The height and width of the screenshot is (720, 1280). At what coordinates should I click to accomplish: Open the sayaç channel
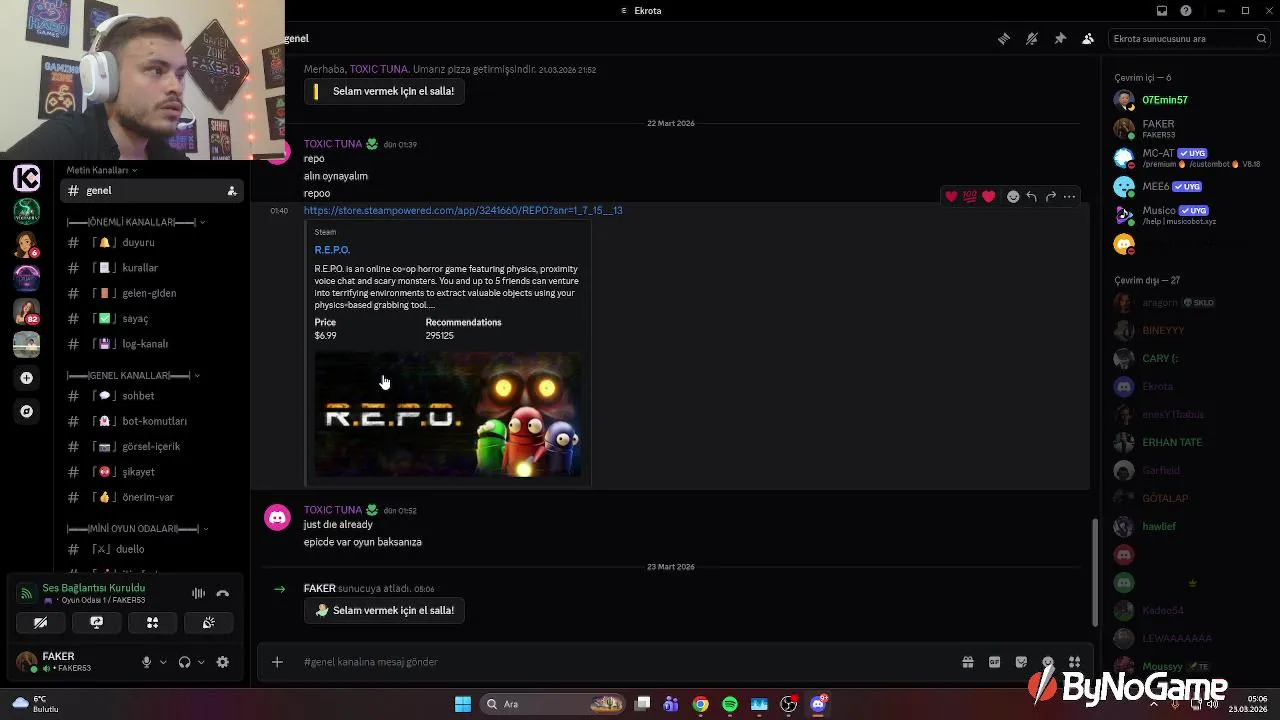[152, 319]
